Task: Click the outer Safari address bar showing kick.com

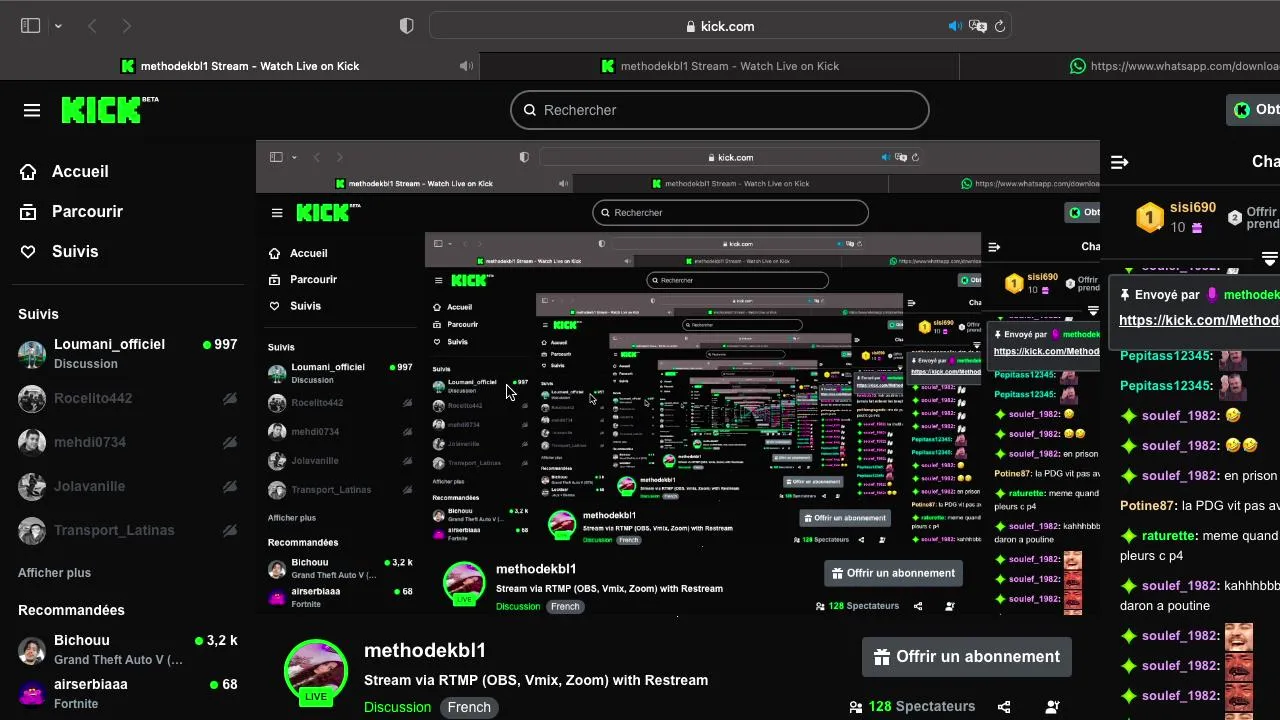Action: click(720, 26)
